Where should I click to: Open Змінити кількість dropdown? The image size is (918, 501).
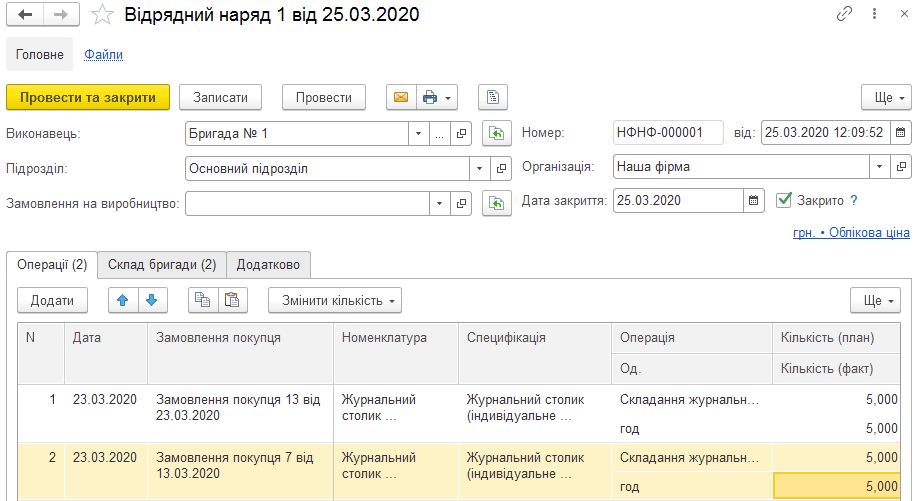coord(335,300)
